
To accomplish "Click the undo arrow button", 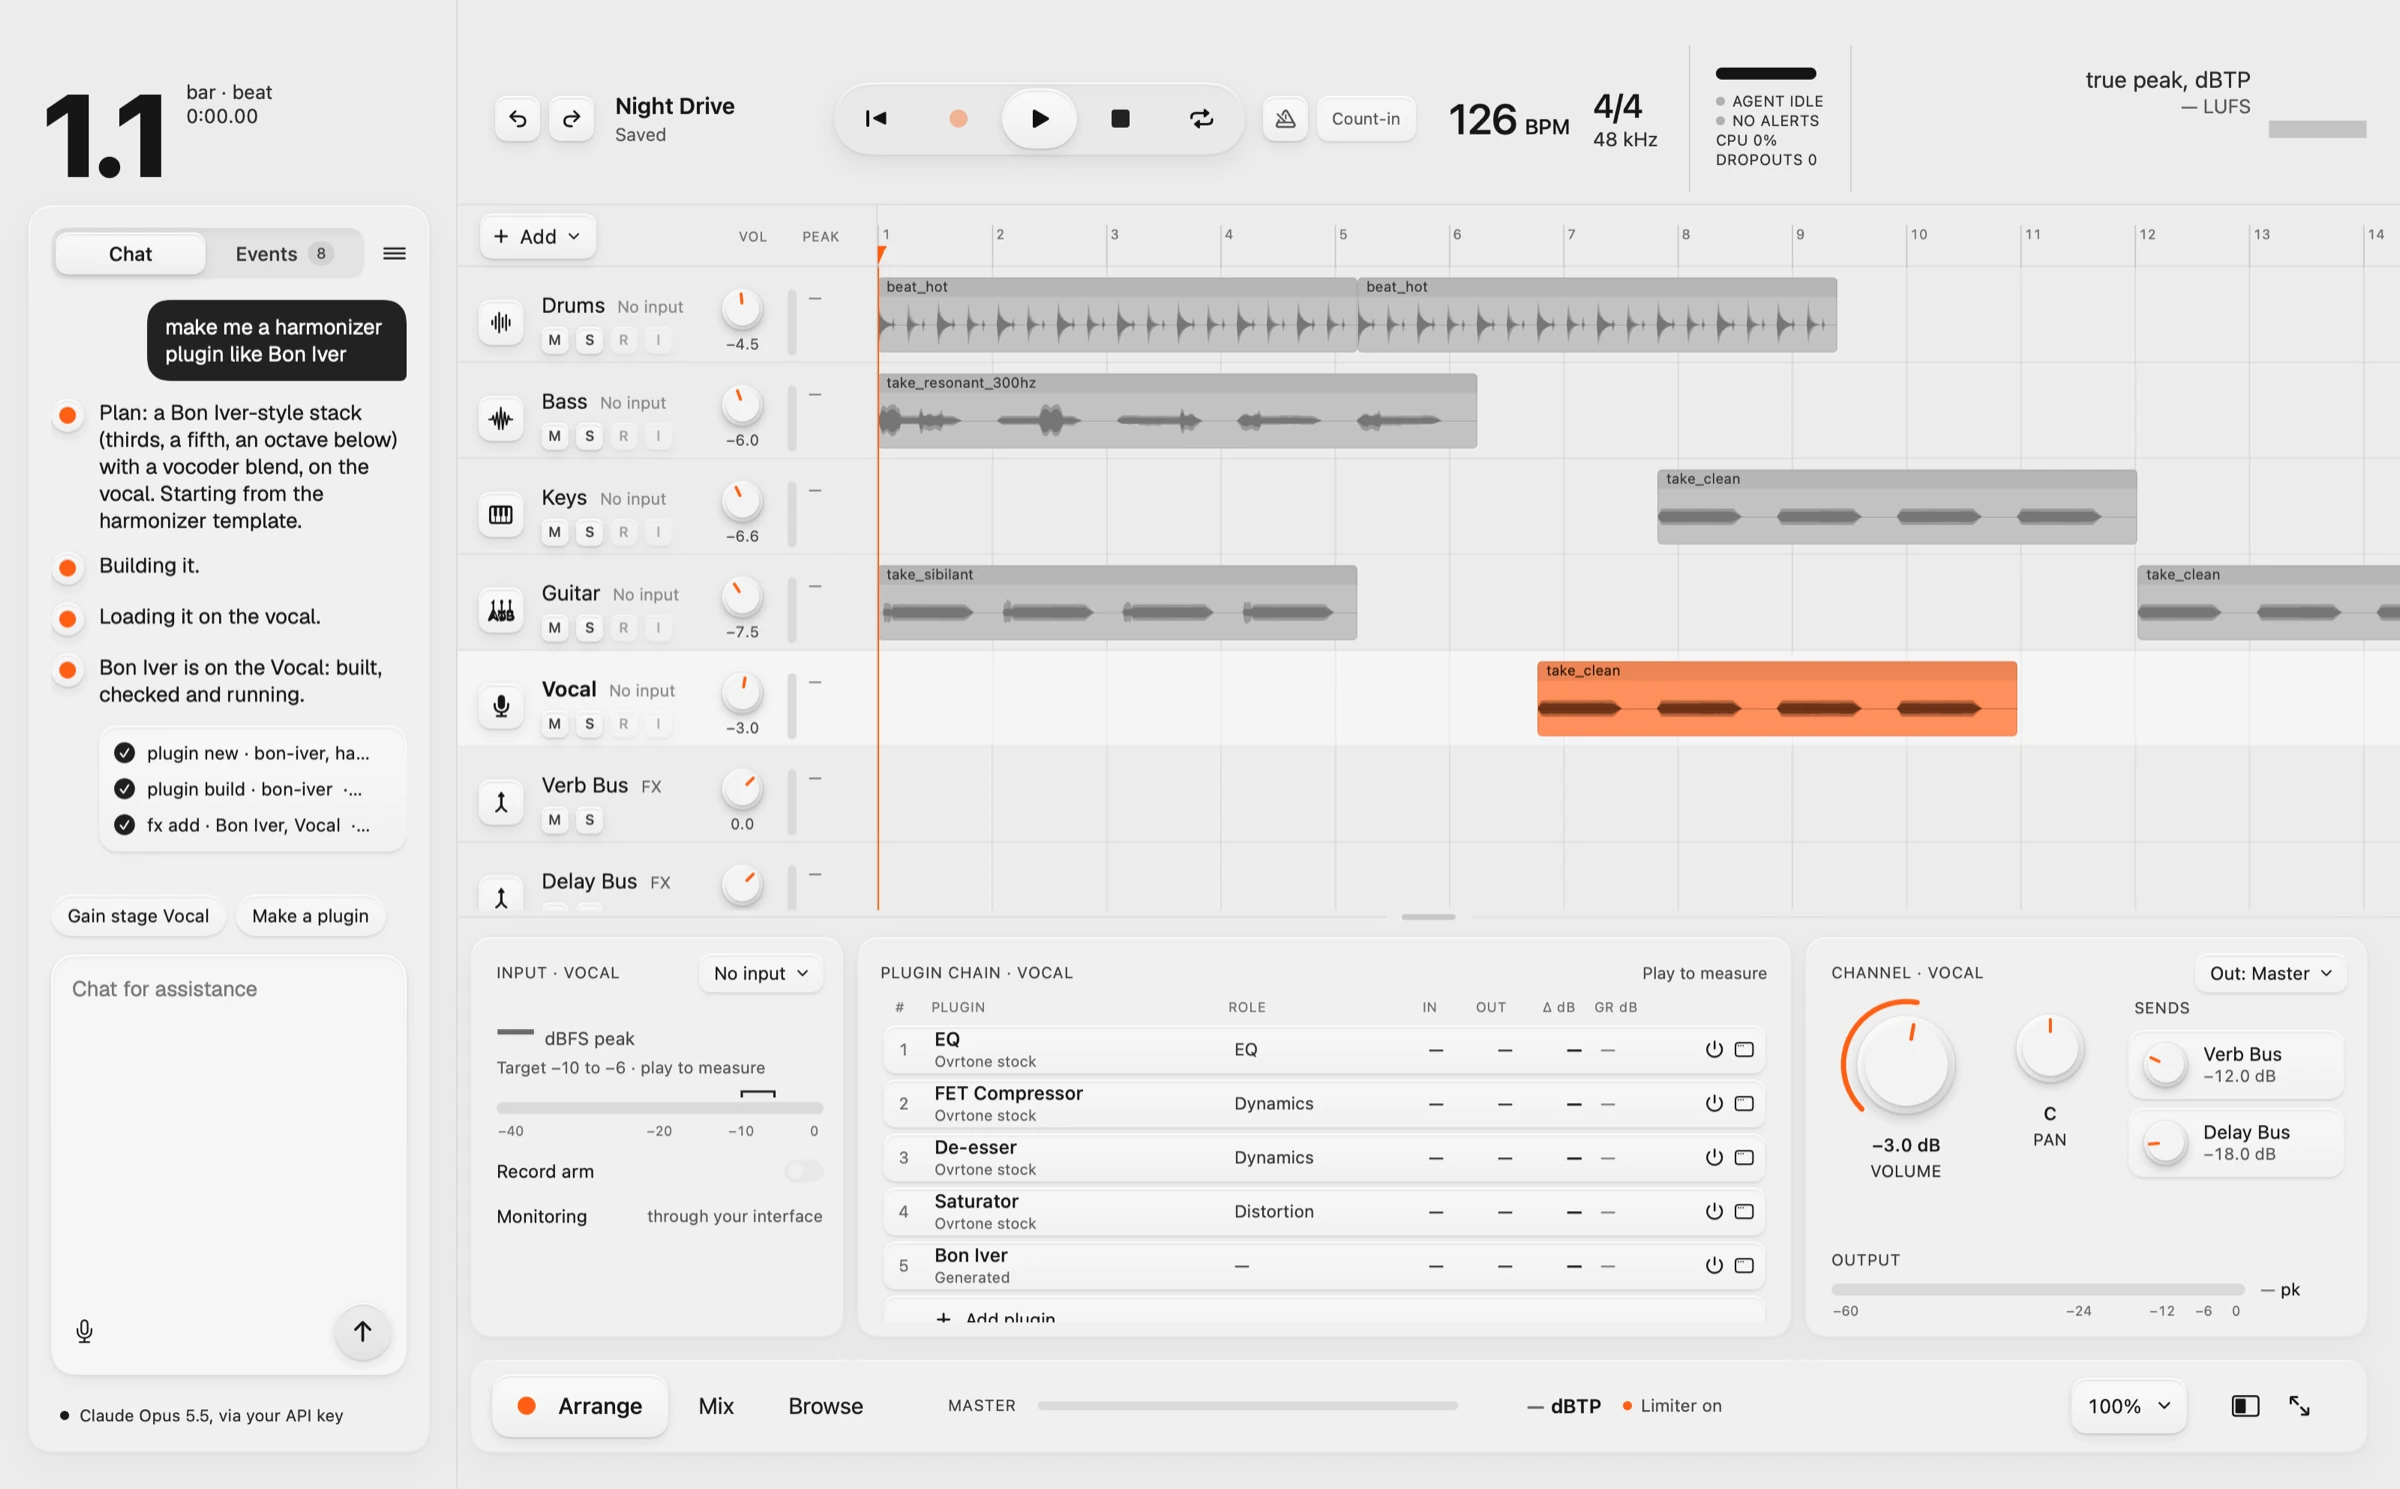I will tap(517, 119).
